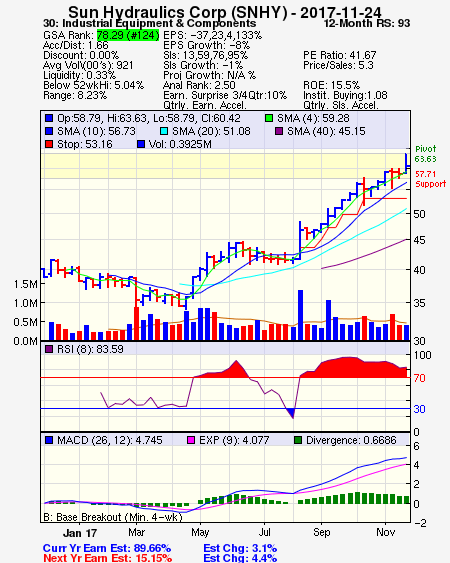Click the RSI (8): 83.59 legend text
Viewport: 450px width, 563px height.
click(90, 349)
